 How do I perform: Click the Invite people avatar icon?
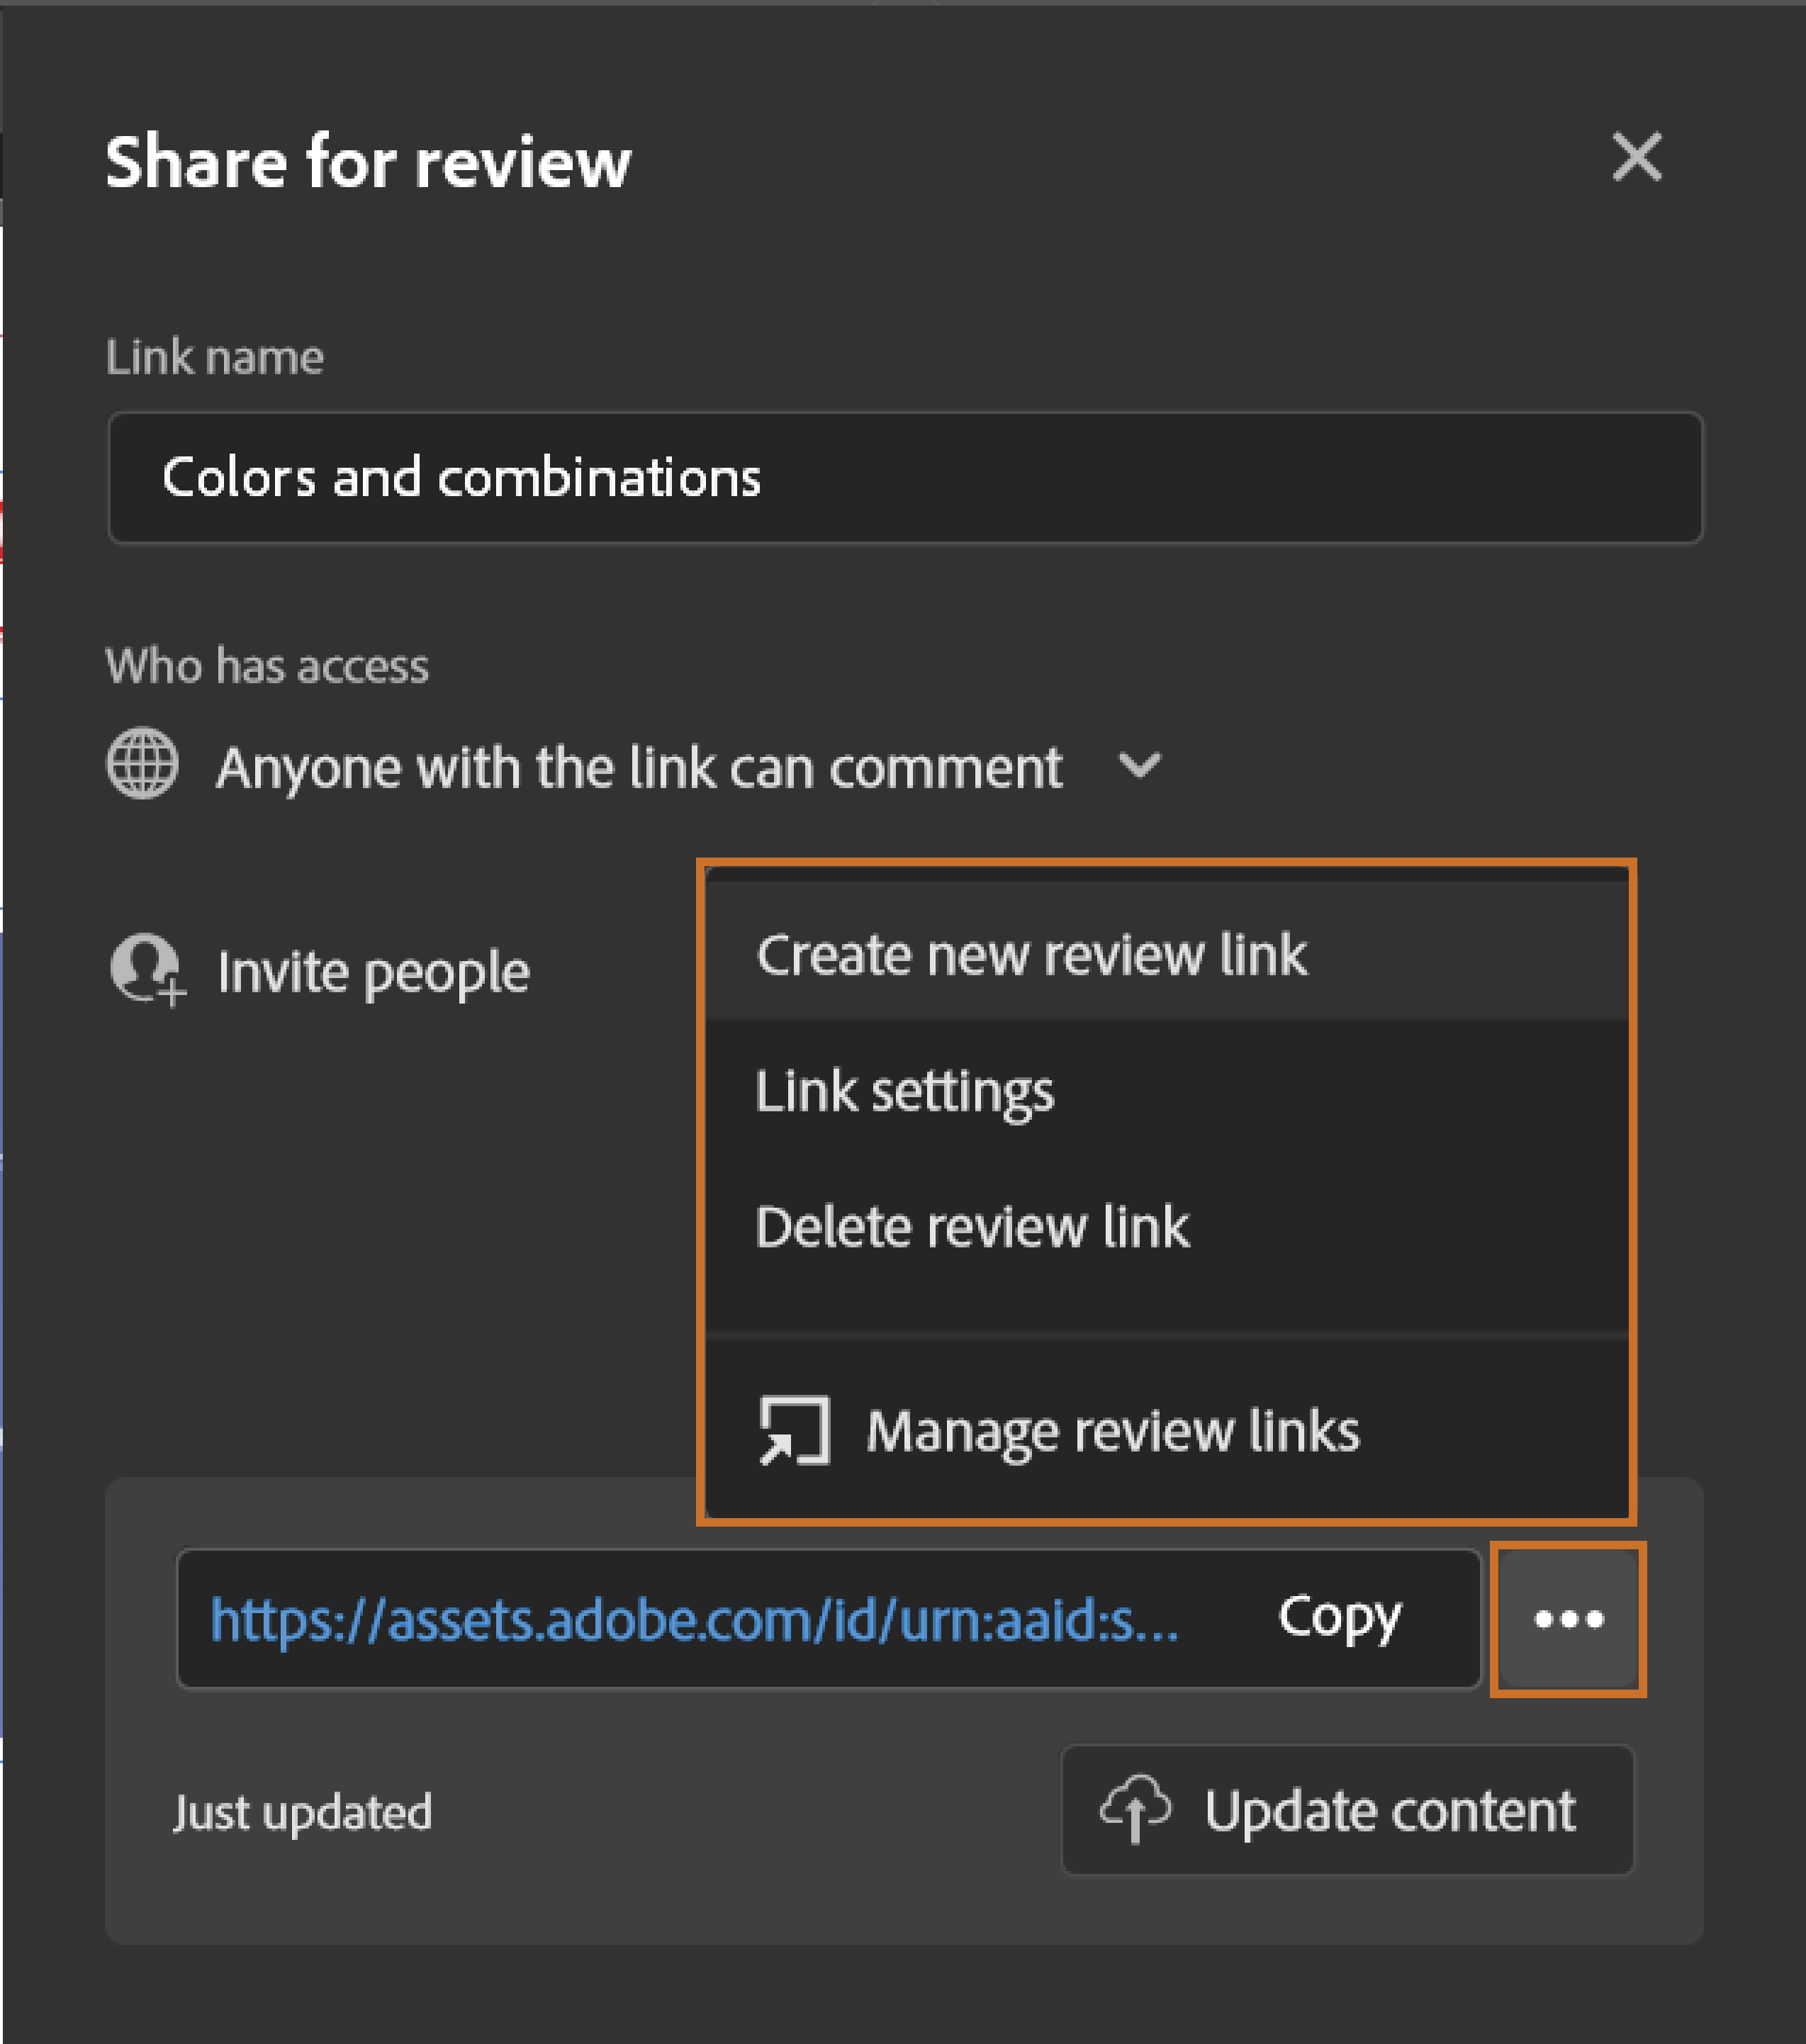click(x=146, y=968)
